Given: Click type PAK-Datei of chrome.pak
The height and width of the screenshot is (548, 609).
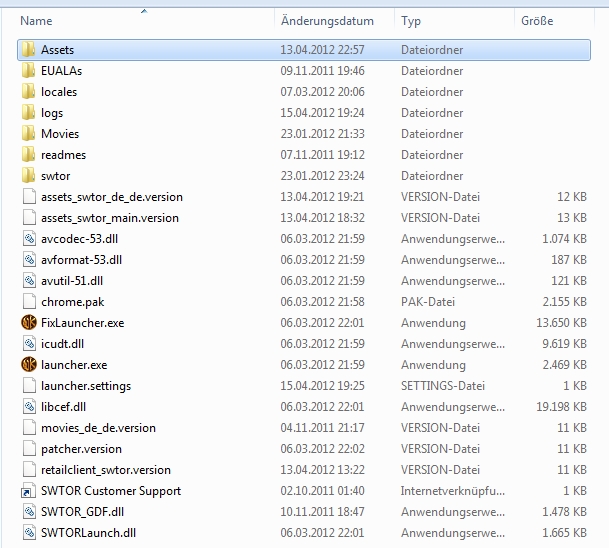Looking at the screenshot, I should click(428, 302).
